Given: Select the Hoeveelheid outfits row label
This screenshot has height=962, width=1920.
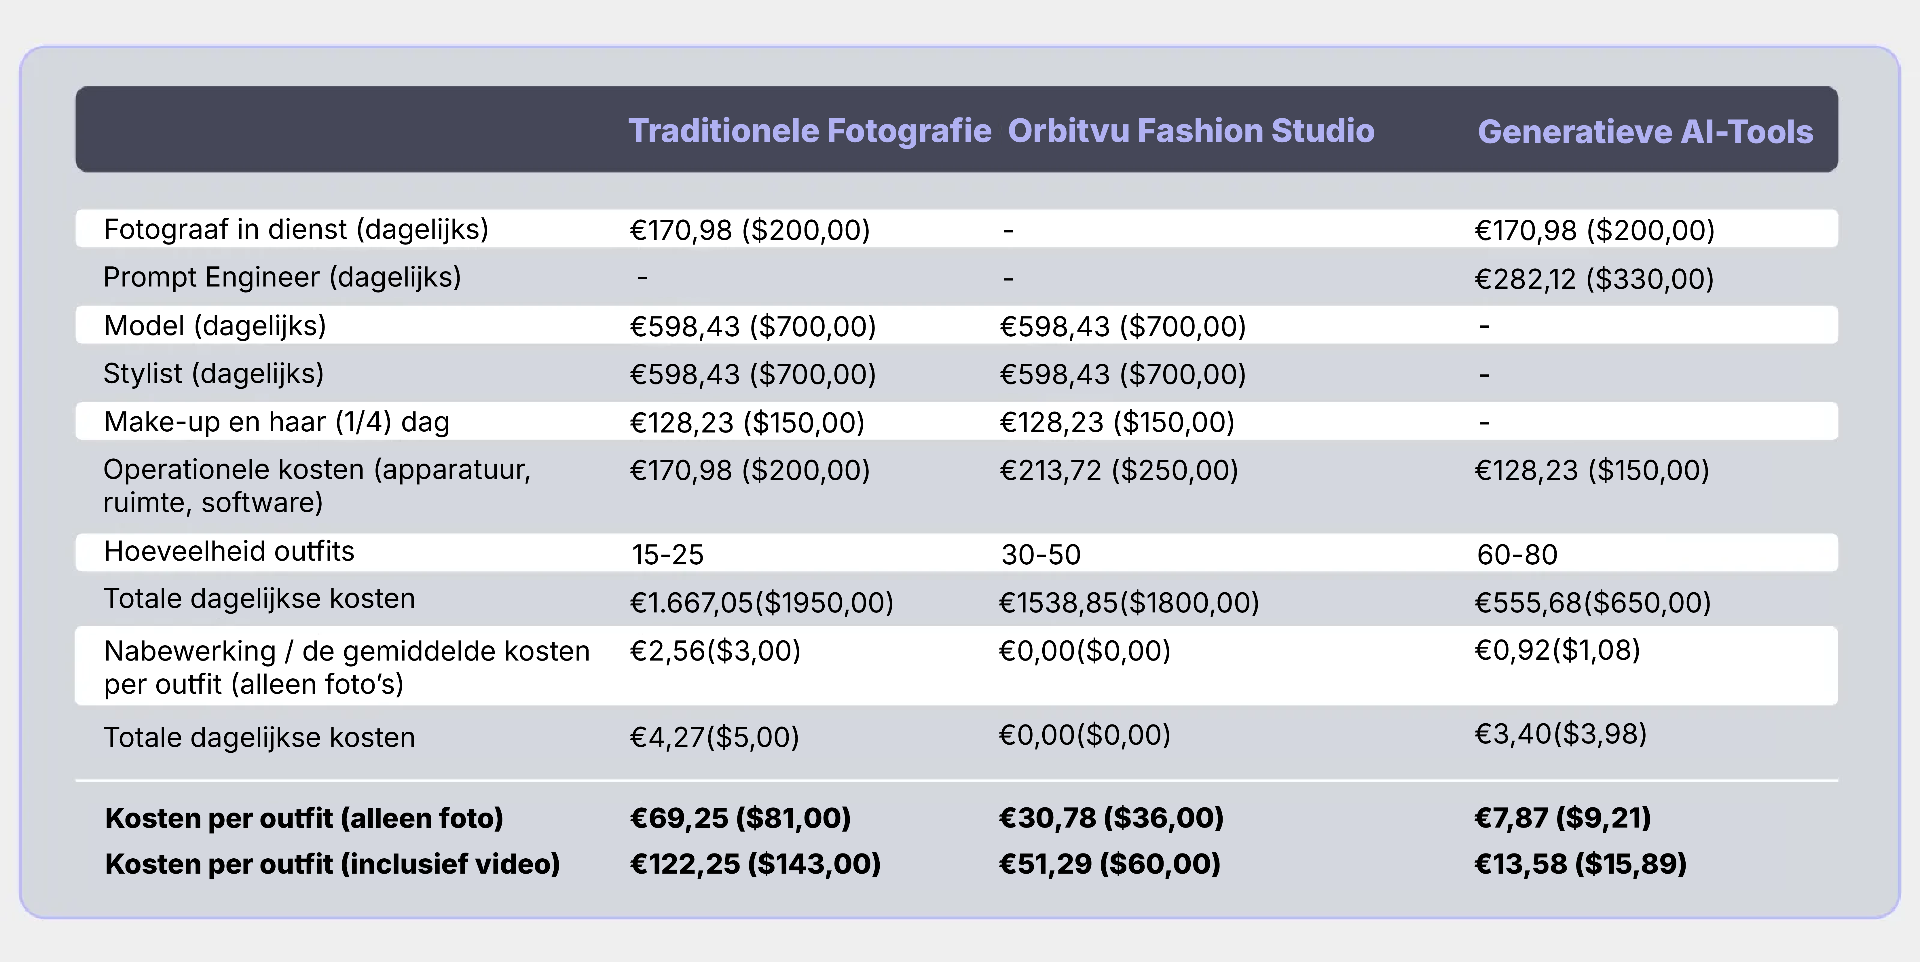Looking at the screenshot, I should [x=229, y=552].
